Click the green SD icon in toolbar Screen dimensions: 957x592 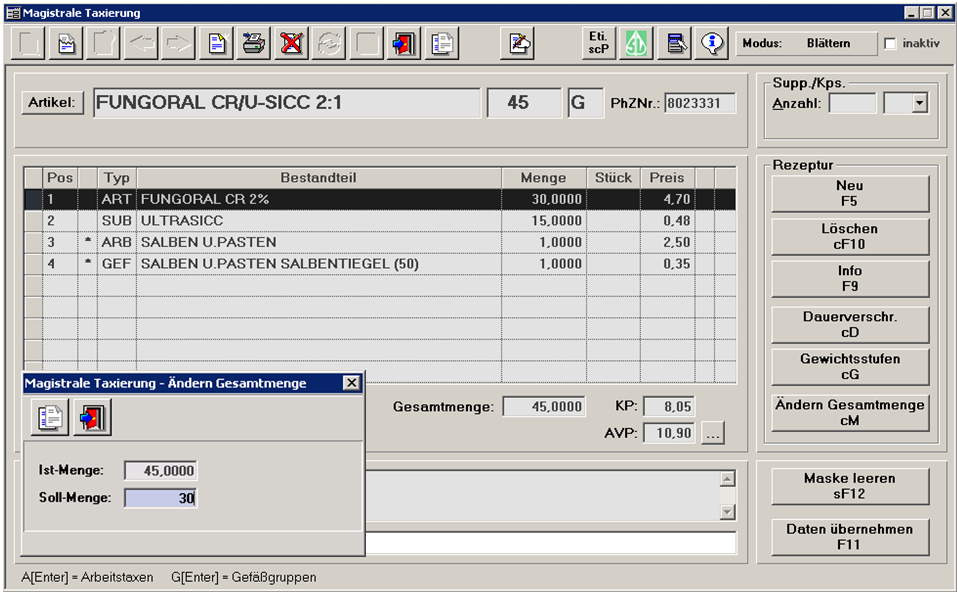(x=636, y=43)
